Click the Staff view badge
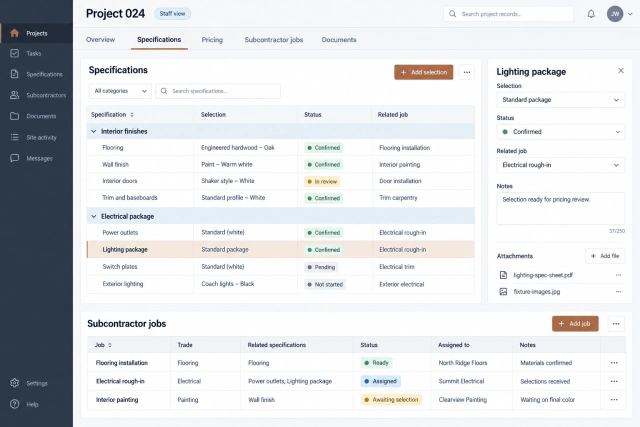The height and width of the screenshot is (427, 640). coord(172,13)
